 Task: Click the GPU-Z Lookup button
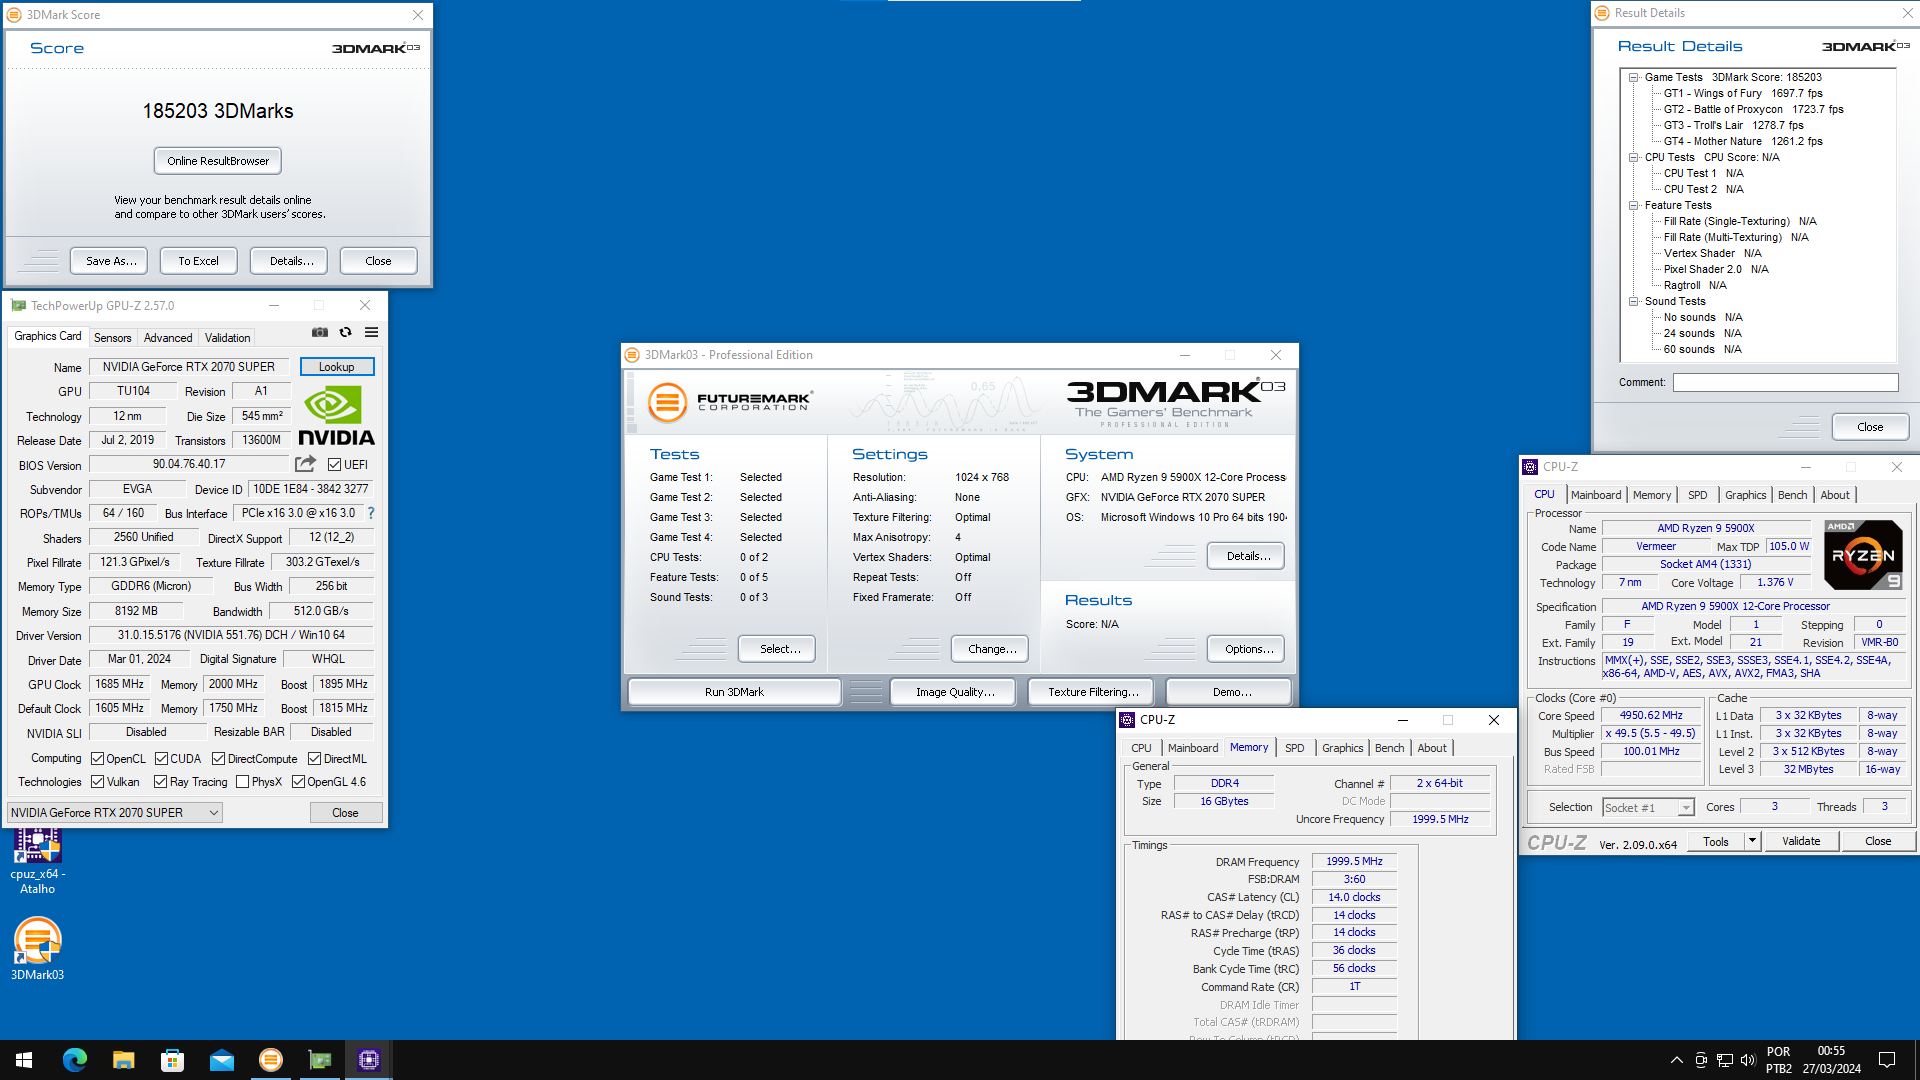click(337, 367)
